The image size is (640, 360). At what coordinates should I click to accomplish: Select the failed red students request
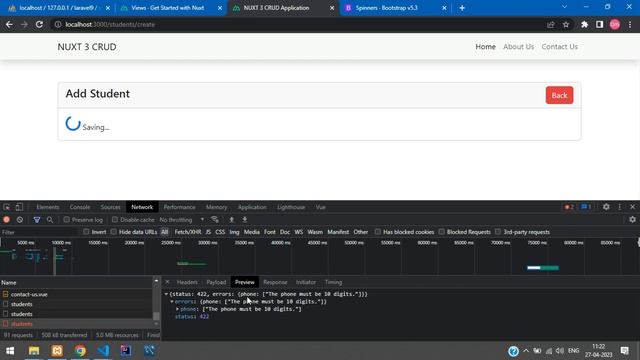(x=76, y=324)
